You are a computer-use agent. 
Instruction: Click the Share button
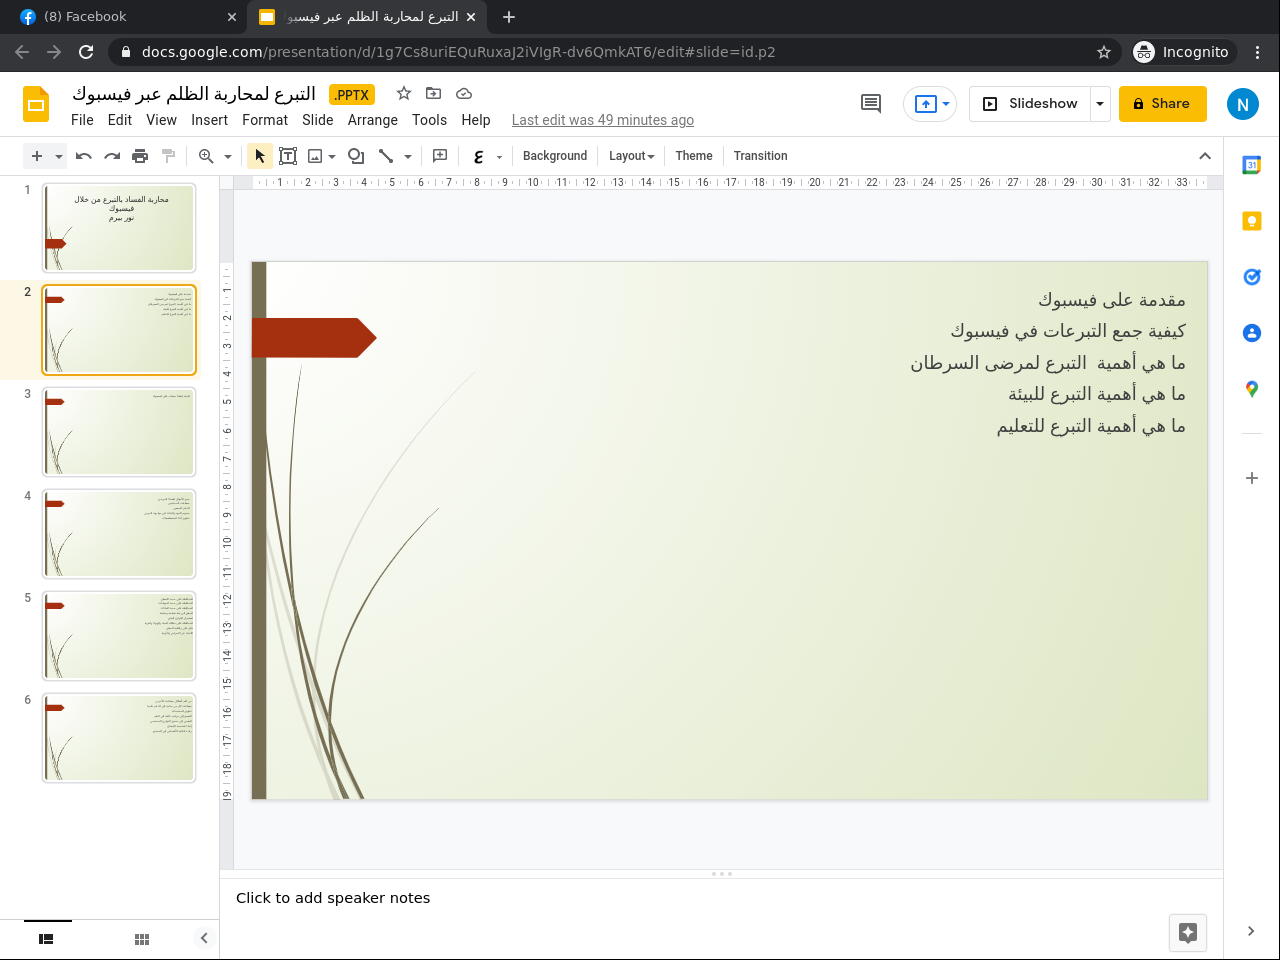[x=1163, y=104]
